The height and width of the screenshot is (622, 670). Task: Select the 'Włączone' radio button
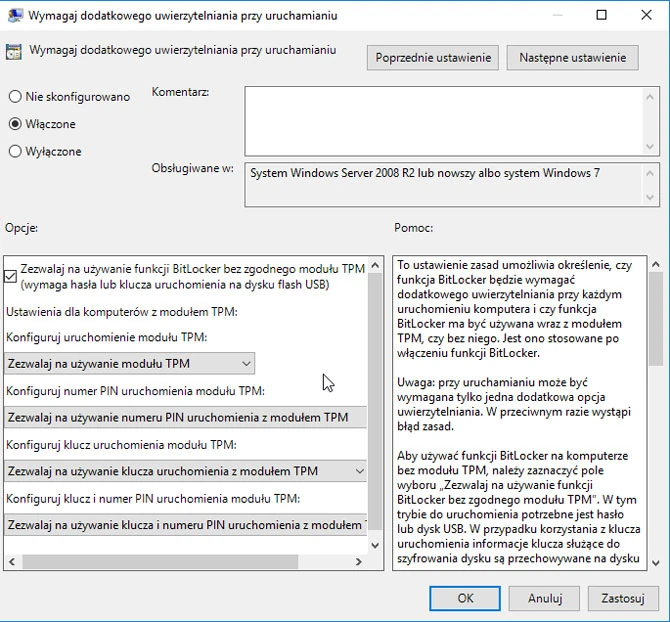tap(15, 124)
